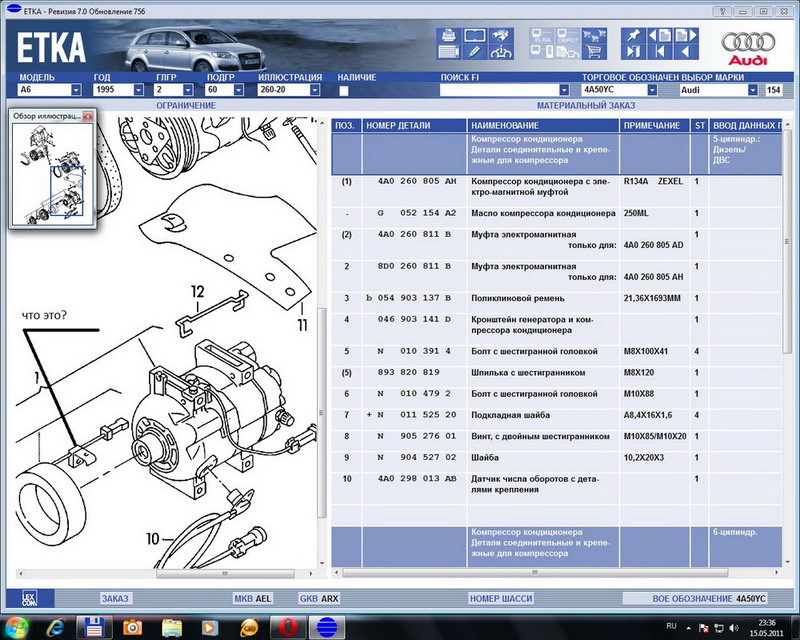The width and height of the screenshot is (800, 640).
Task: Open the brand selection dropdown showing Audi
Action: point(753,90)
